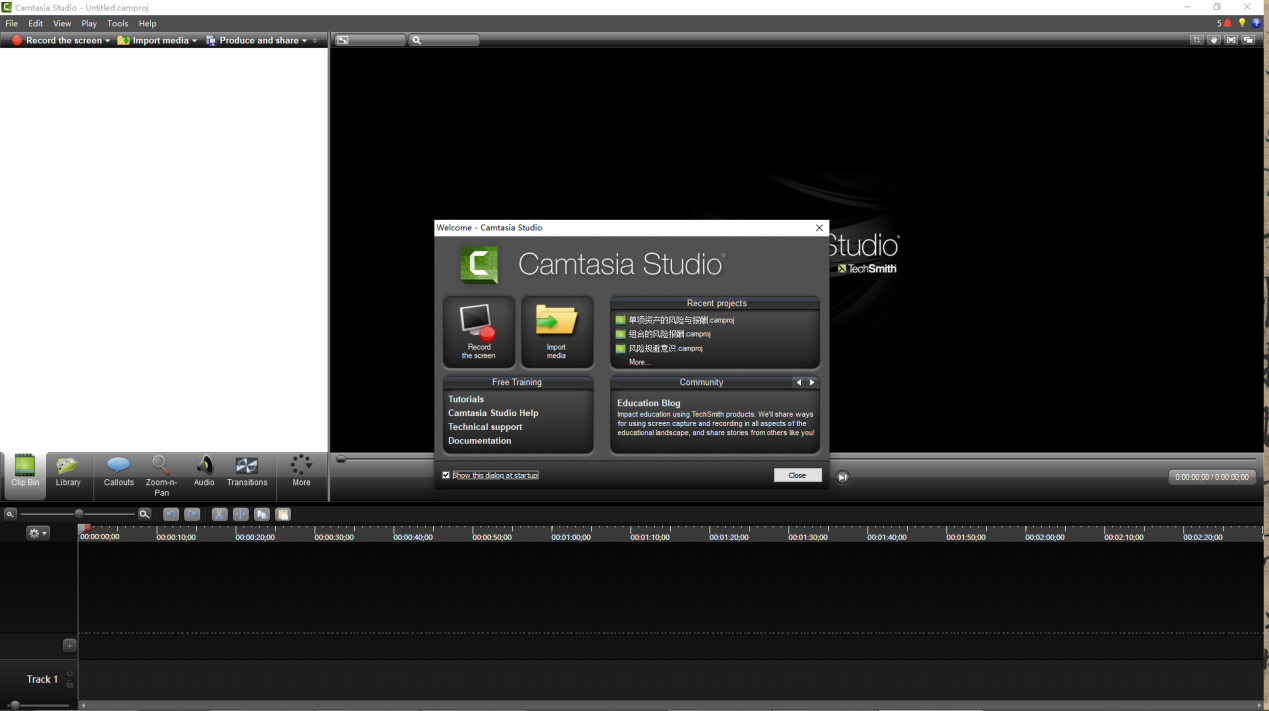This screenshot has height=711, width=1269.
Task: Uncheck Show this dialog at startup
Action: (446, 475)
